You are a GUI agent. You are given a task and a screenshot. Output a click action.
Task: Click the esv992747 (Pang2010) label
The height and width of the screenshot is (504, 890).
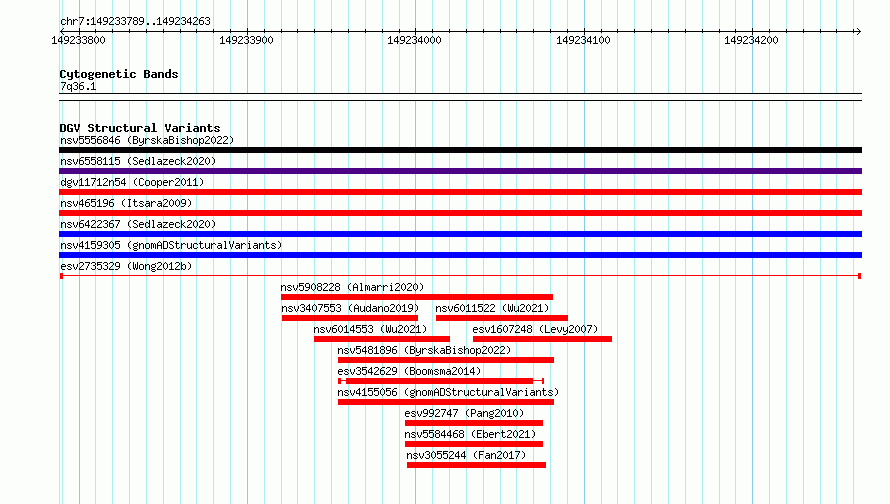464,413
